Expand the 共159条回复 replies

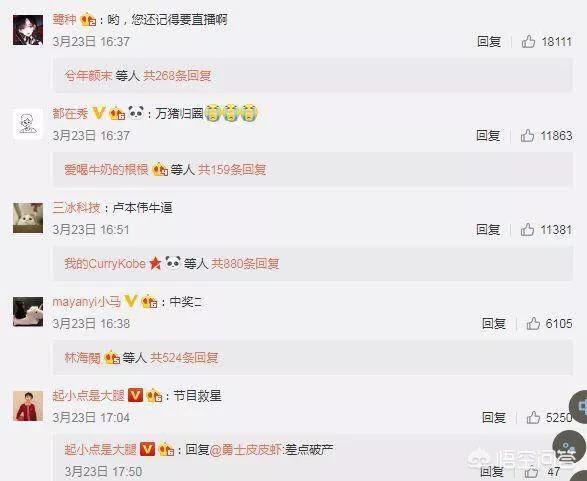point(232,170)
